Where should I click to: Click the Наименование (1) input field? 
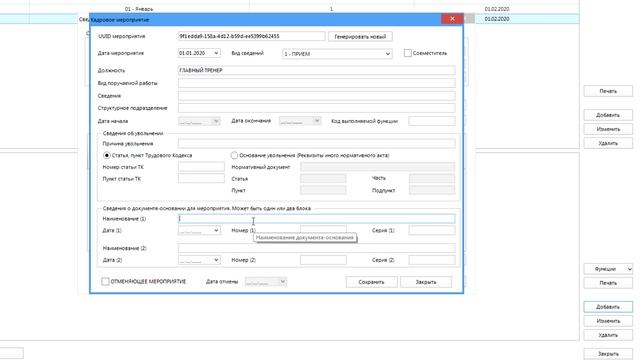pyautogui.click(x=316, y=219)
